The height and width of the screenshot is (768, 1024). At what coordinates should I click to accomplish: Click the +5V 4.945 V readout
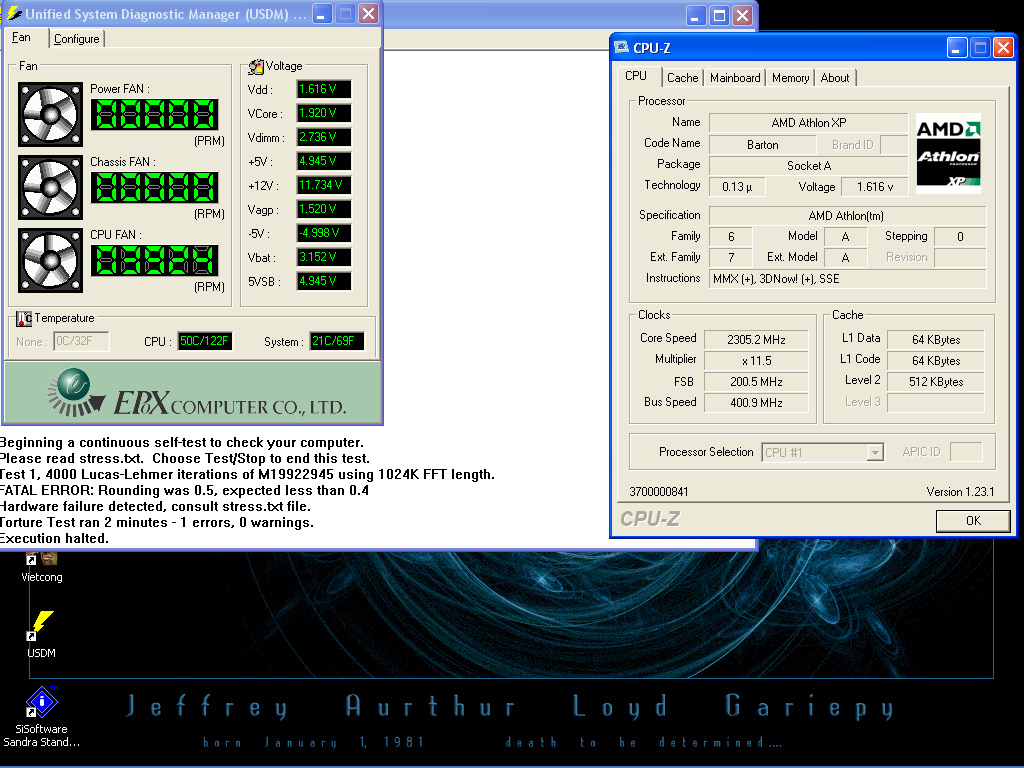[324, 161]
